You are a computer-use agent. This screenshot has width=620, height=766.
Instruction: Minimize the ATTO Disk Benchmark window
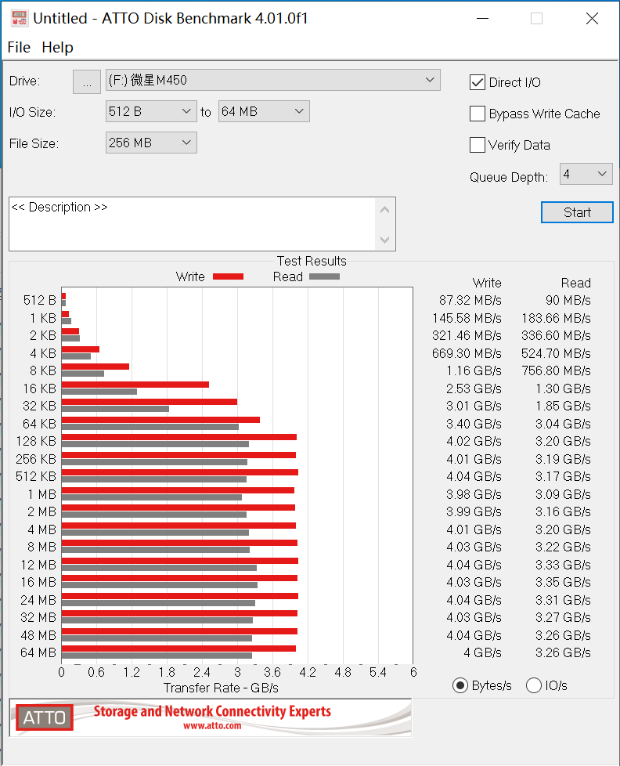click(x=483, y=19)
